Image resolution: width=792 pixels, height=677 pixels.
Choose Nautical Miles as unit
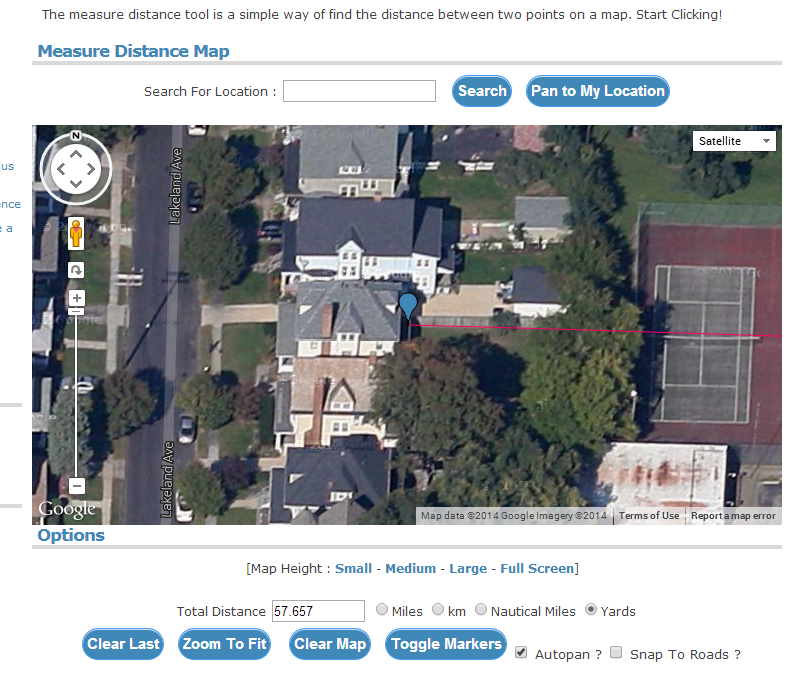(482, 610)
